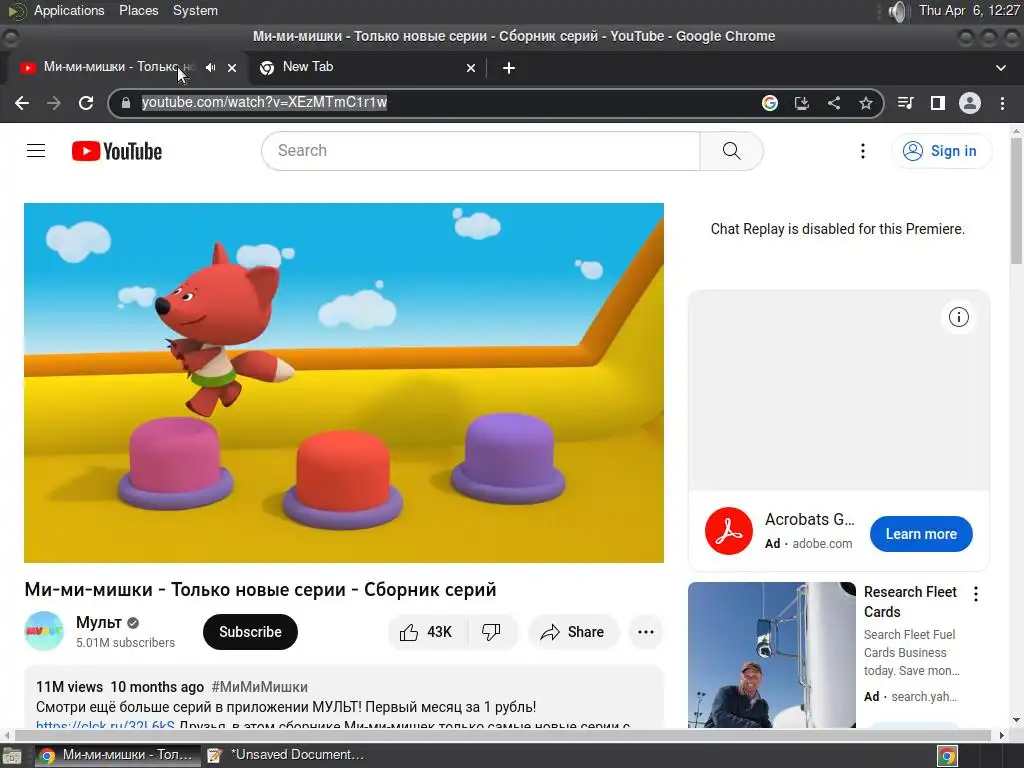Click the video player
This screenshot has width=1024, height=768.
point(344,383)
